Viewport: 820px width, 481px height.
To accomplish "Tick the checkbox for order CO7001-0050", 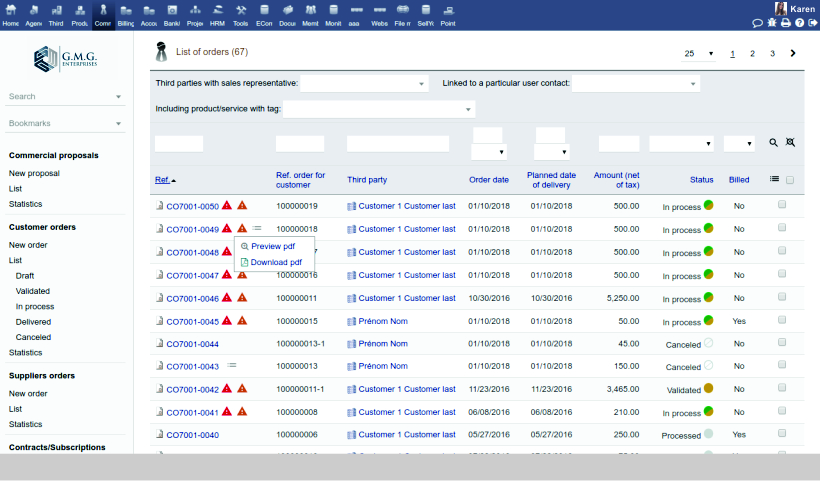I will (782, 204).
